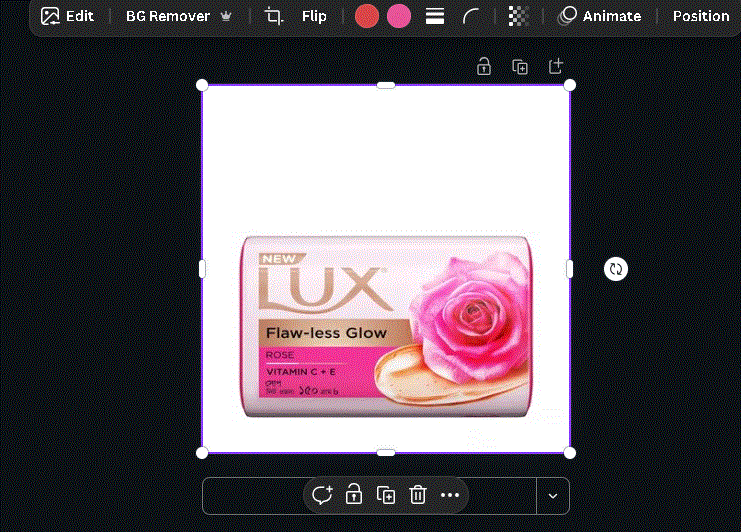
Task: Open the three-dot More options menu
Action: coord(450,495)
